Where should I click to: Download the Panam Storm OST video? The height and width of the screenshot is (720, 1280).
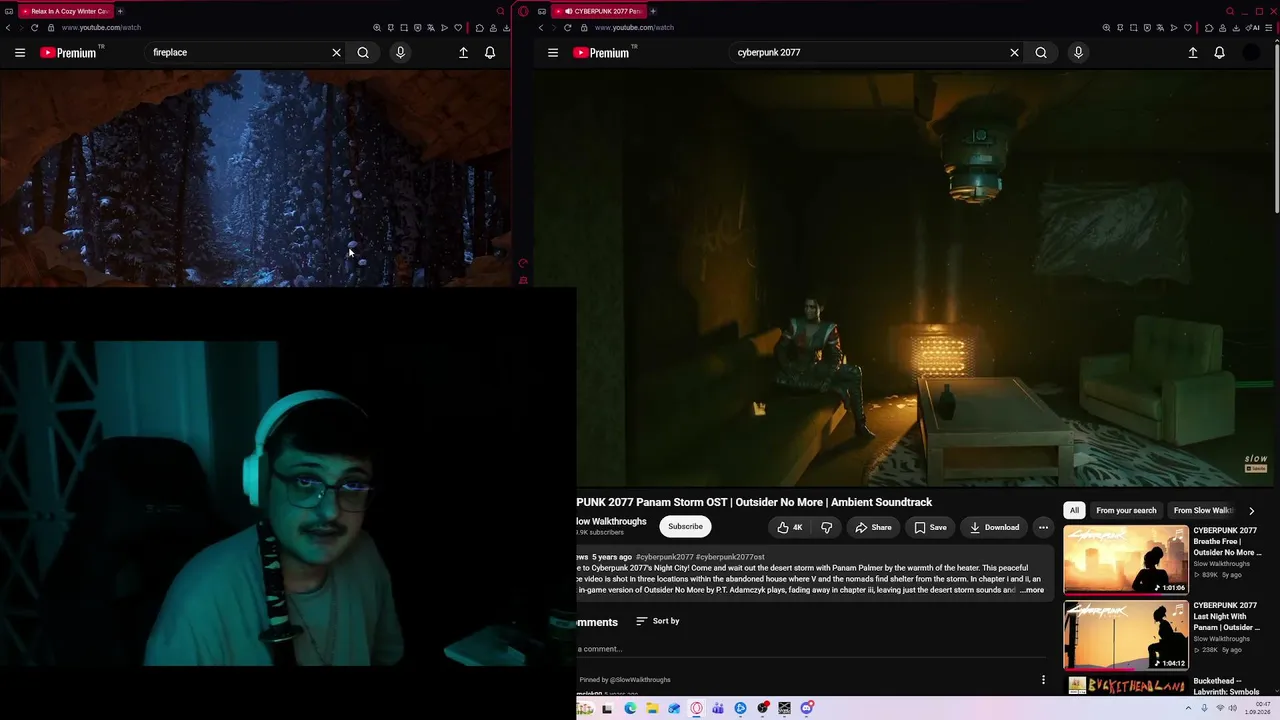click(994, 527)
